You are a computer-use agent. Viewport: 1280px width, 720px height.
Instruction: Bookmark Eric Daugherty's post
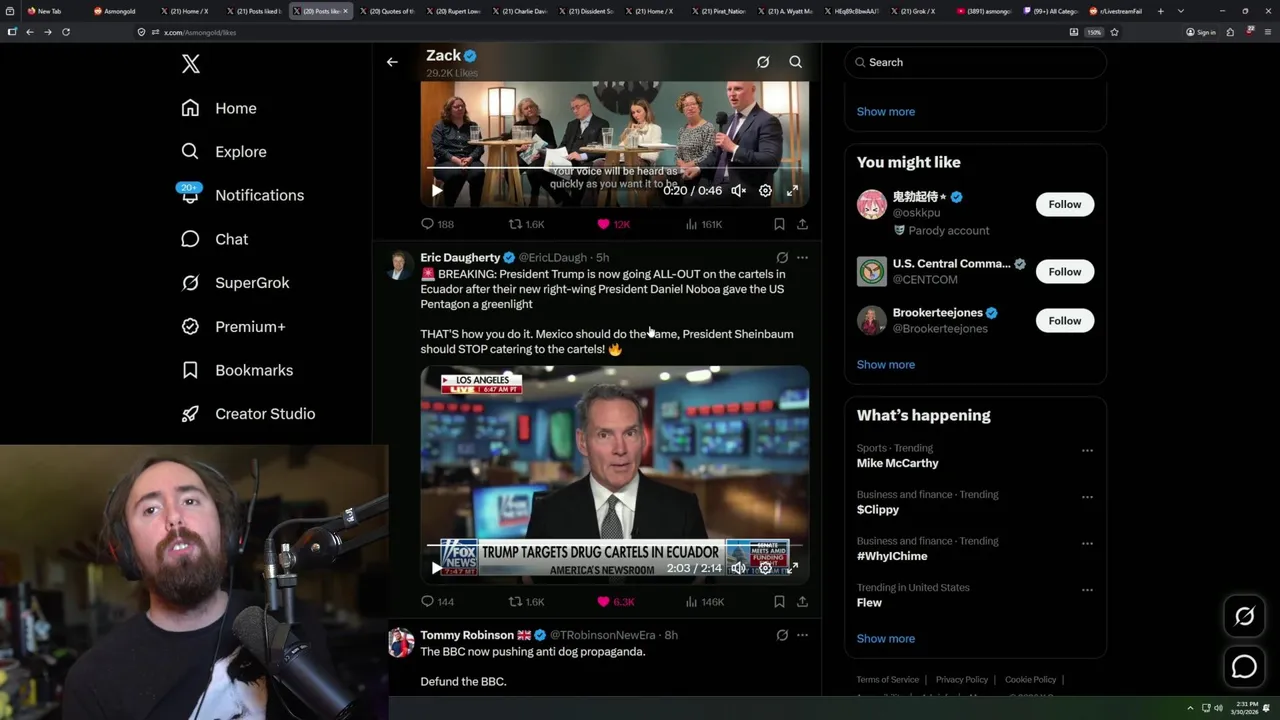[x=779, y=602]
